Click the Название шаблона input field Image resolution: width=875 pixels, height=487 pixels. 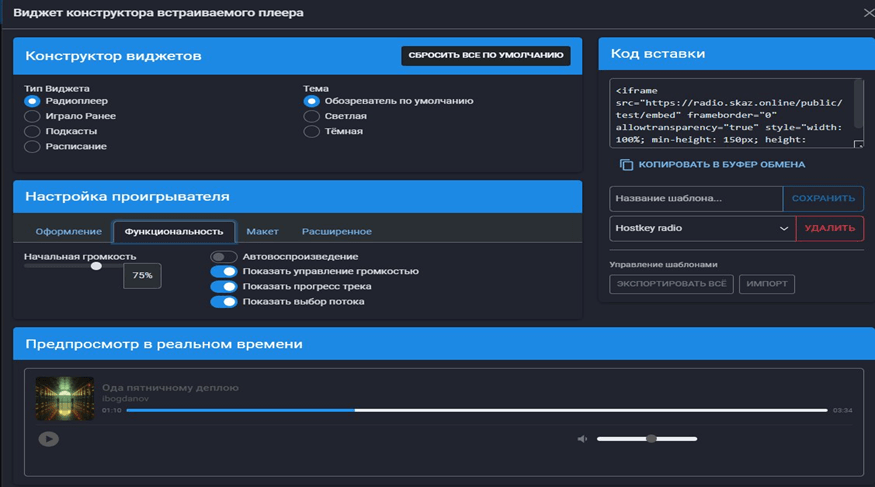pos(695,198)
